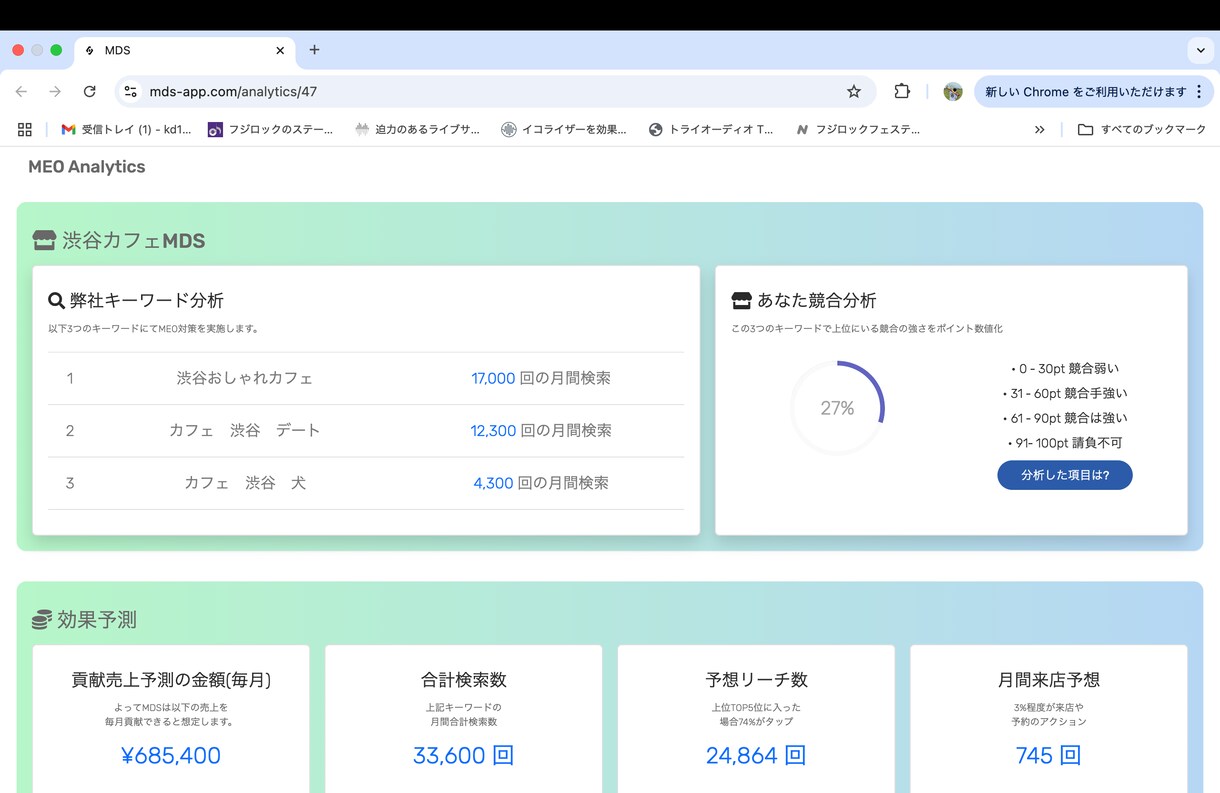
Task: Click the MEO Analytics heading
Action: 87,167
